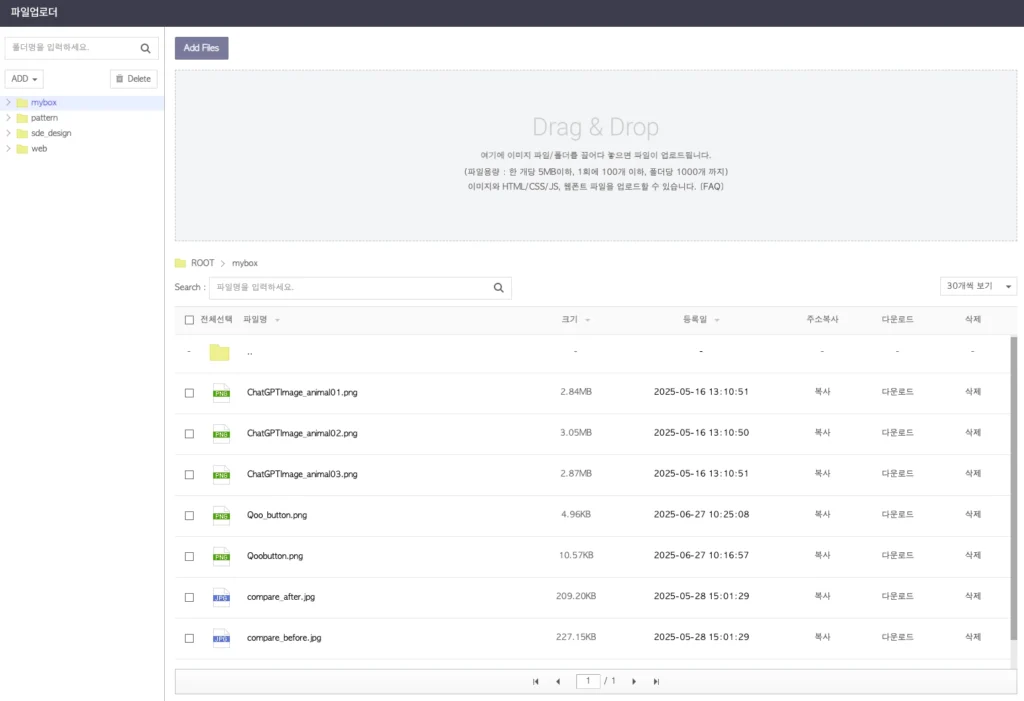
Task: Click PNG icon of ChatGPTImage_animal03.png
Action: click(221, 474)
